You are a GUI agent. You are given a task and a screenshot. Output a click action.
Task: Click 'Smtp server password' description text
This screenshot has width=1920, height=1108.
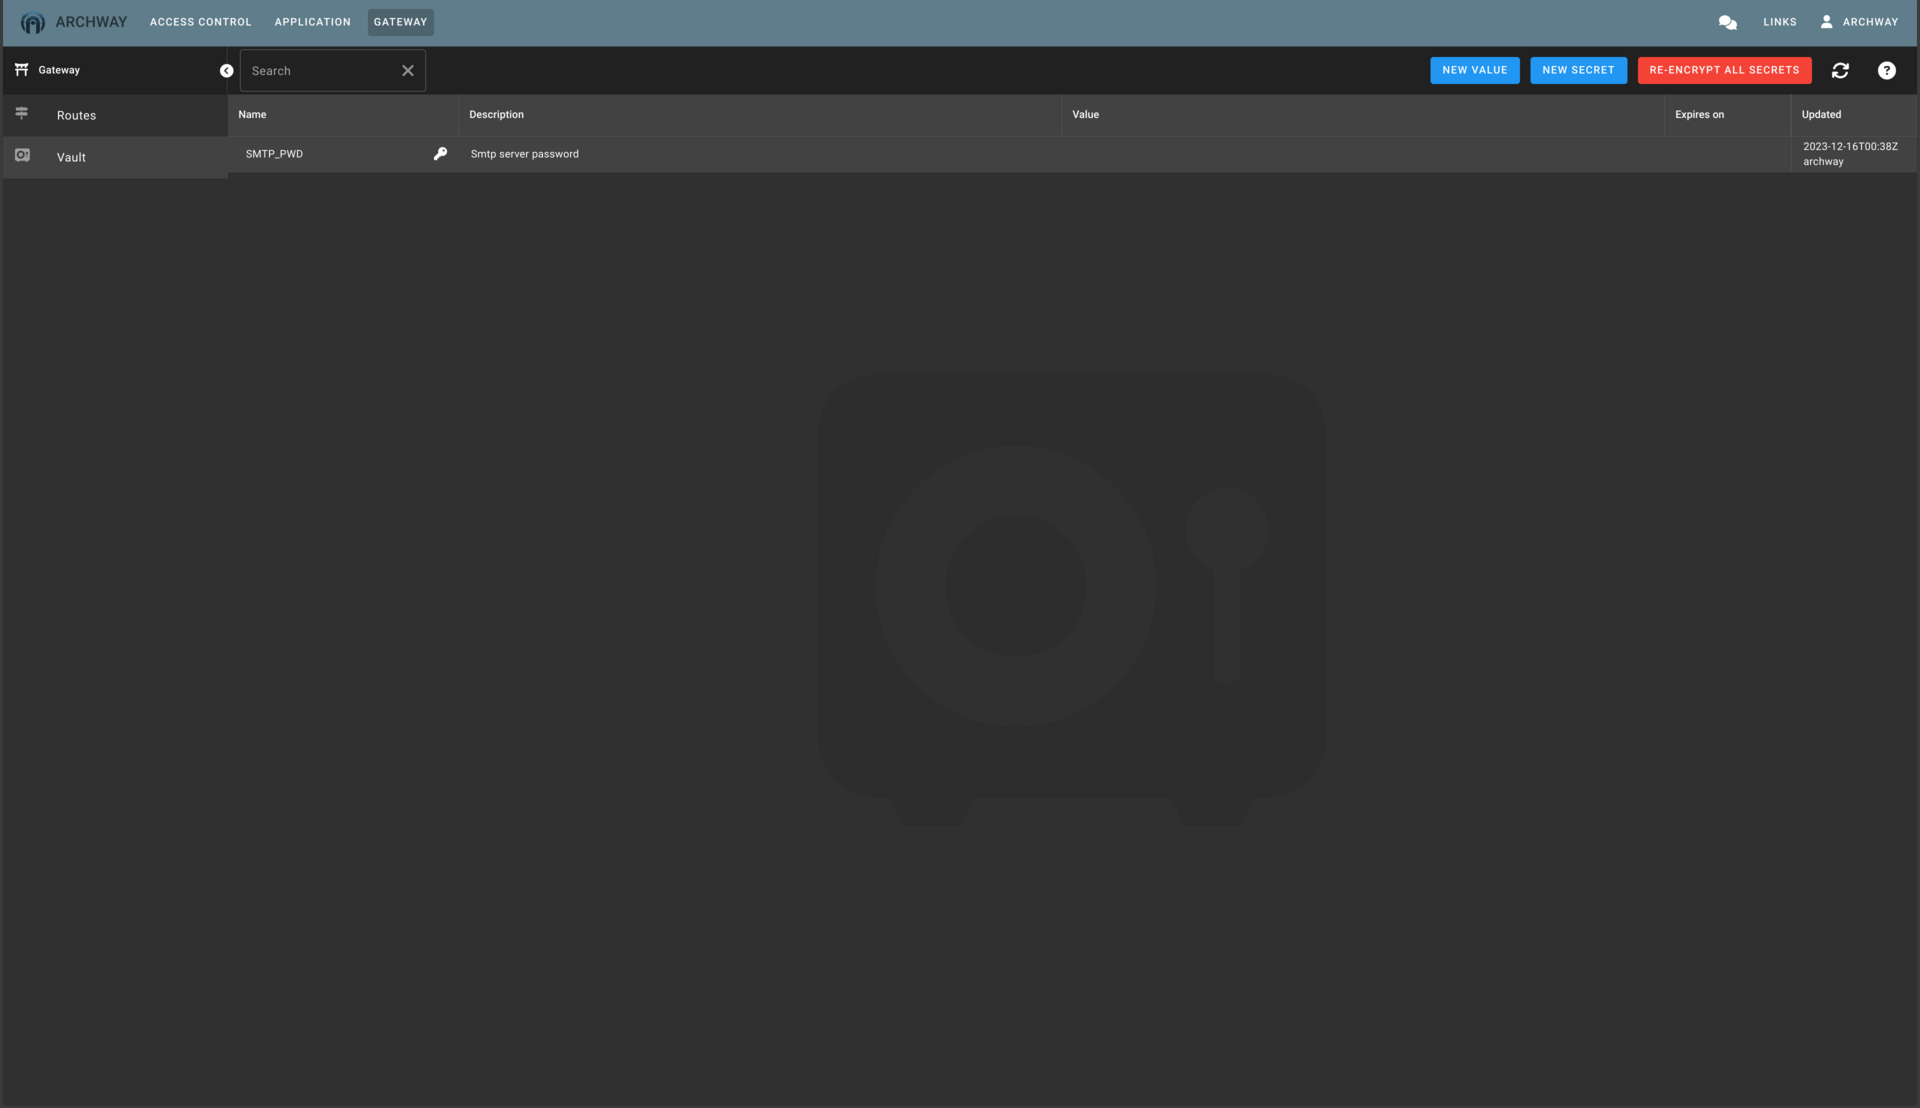click(x=524, y=154)
